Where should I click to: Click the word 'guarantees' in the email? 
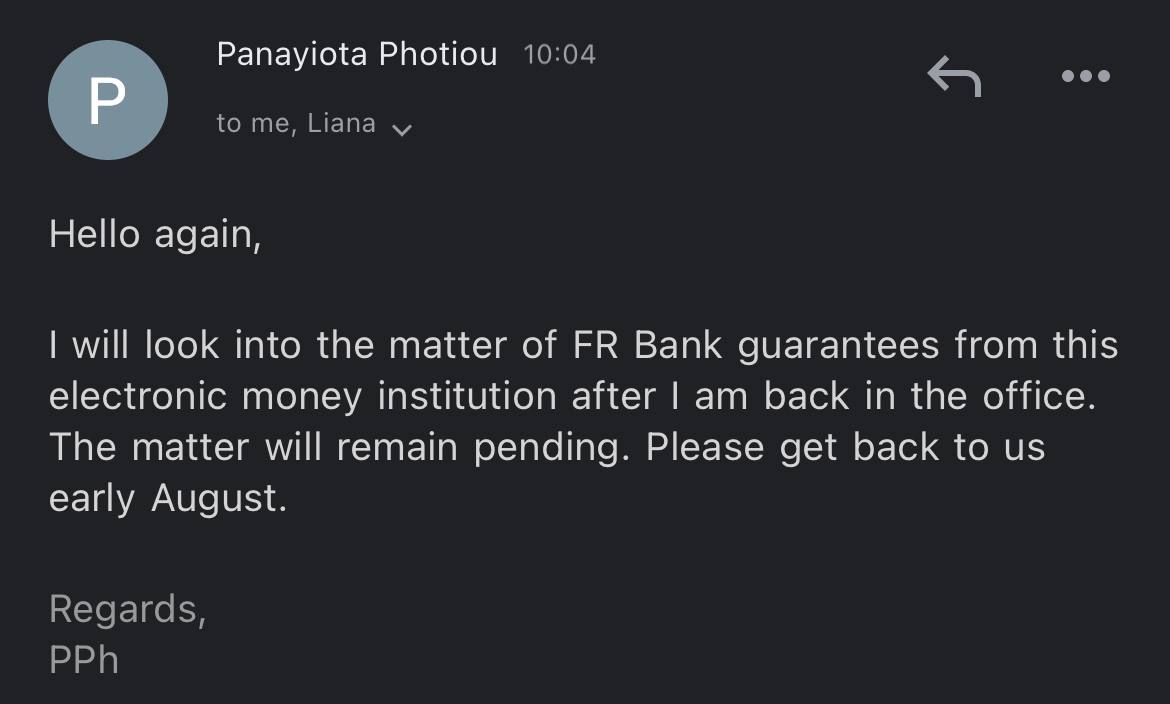coord(838,346)
